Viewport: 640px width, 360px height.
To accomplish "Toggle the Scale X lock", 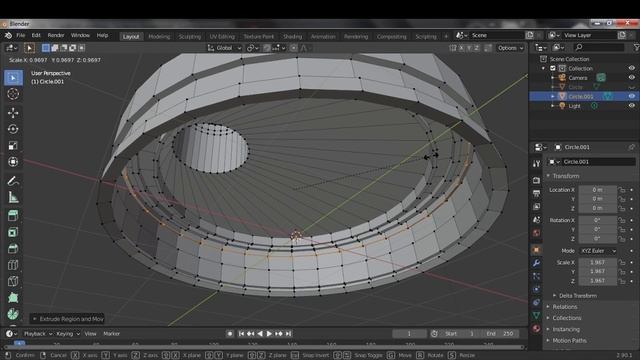I will click(622, 262).
